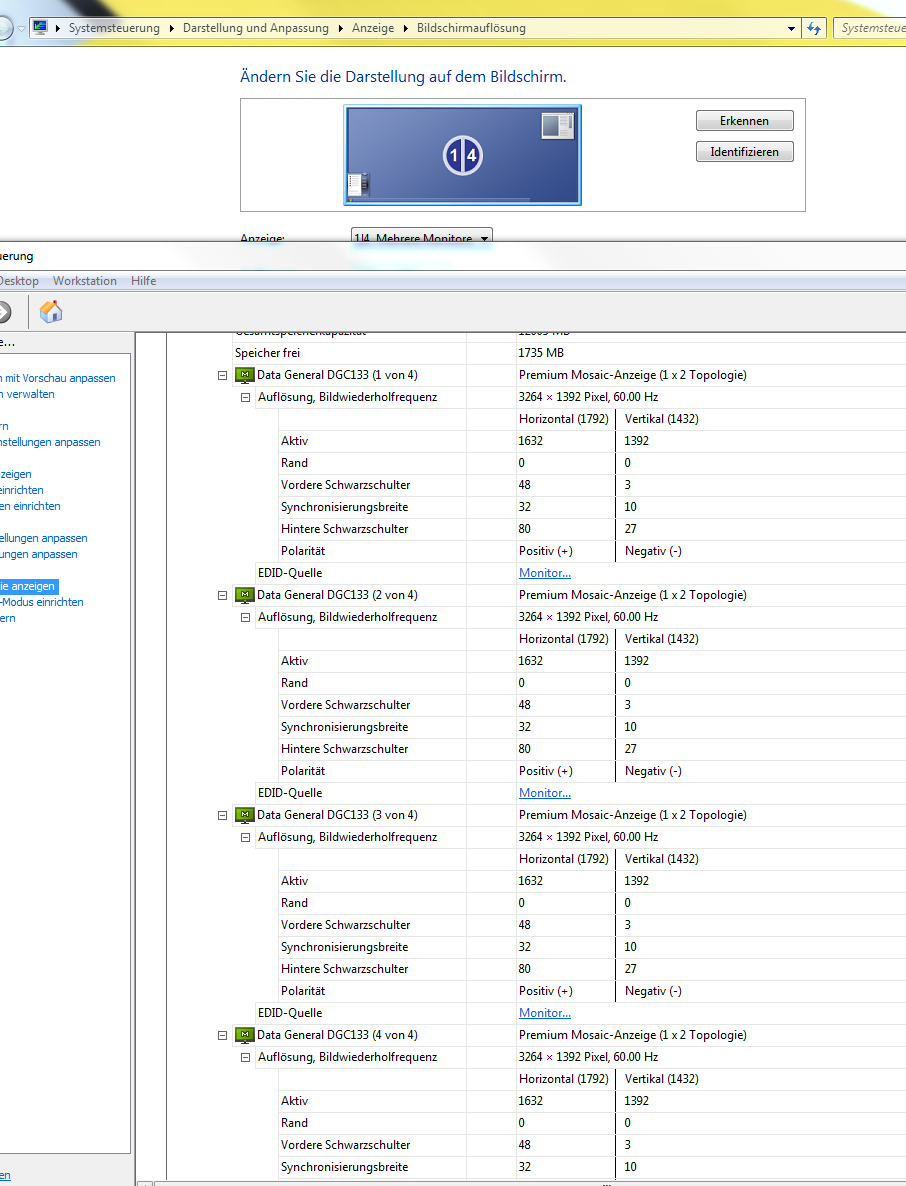Click 'Darstellung und Anpassung' in the breadcrumb
This screenshot has height=1186, width=906.
click(255, 28)
